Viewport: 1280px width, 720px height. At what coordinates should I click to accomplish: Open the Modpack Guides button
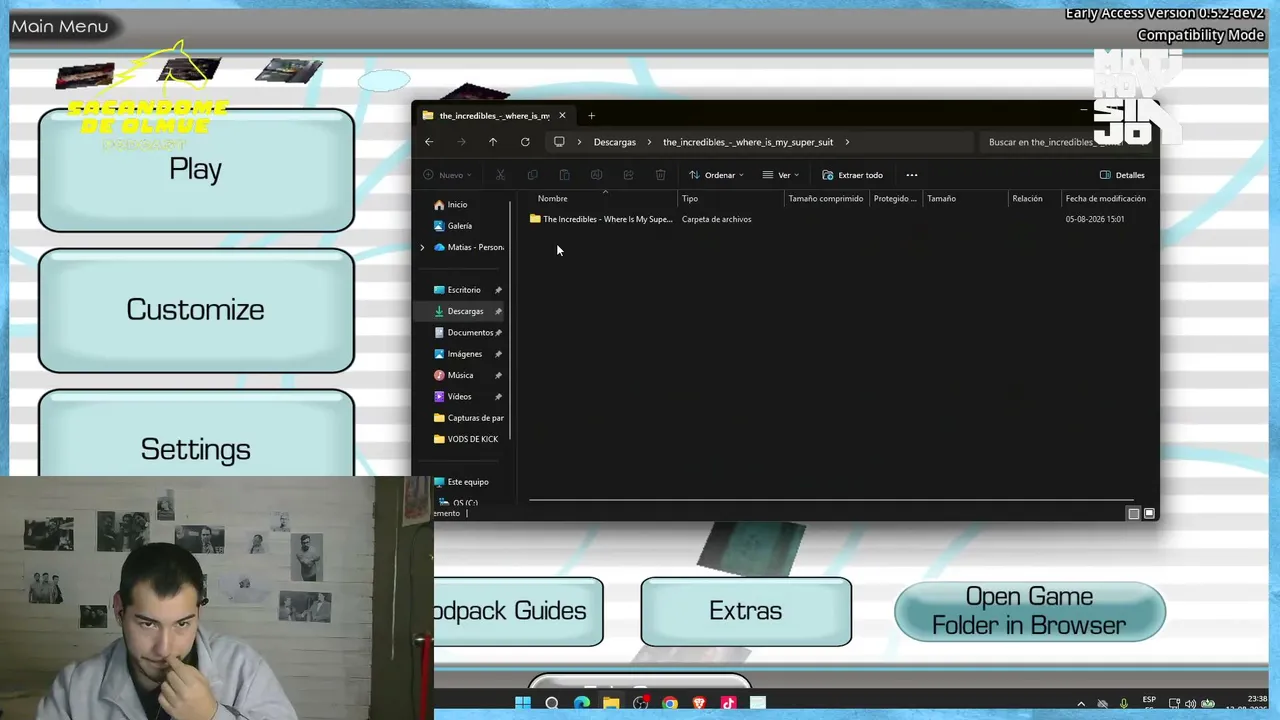pyautogui.click(x=518, y=611)
